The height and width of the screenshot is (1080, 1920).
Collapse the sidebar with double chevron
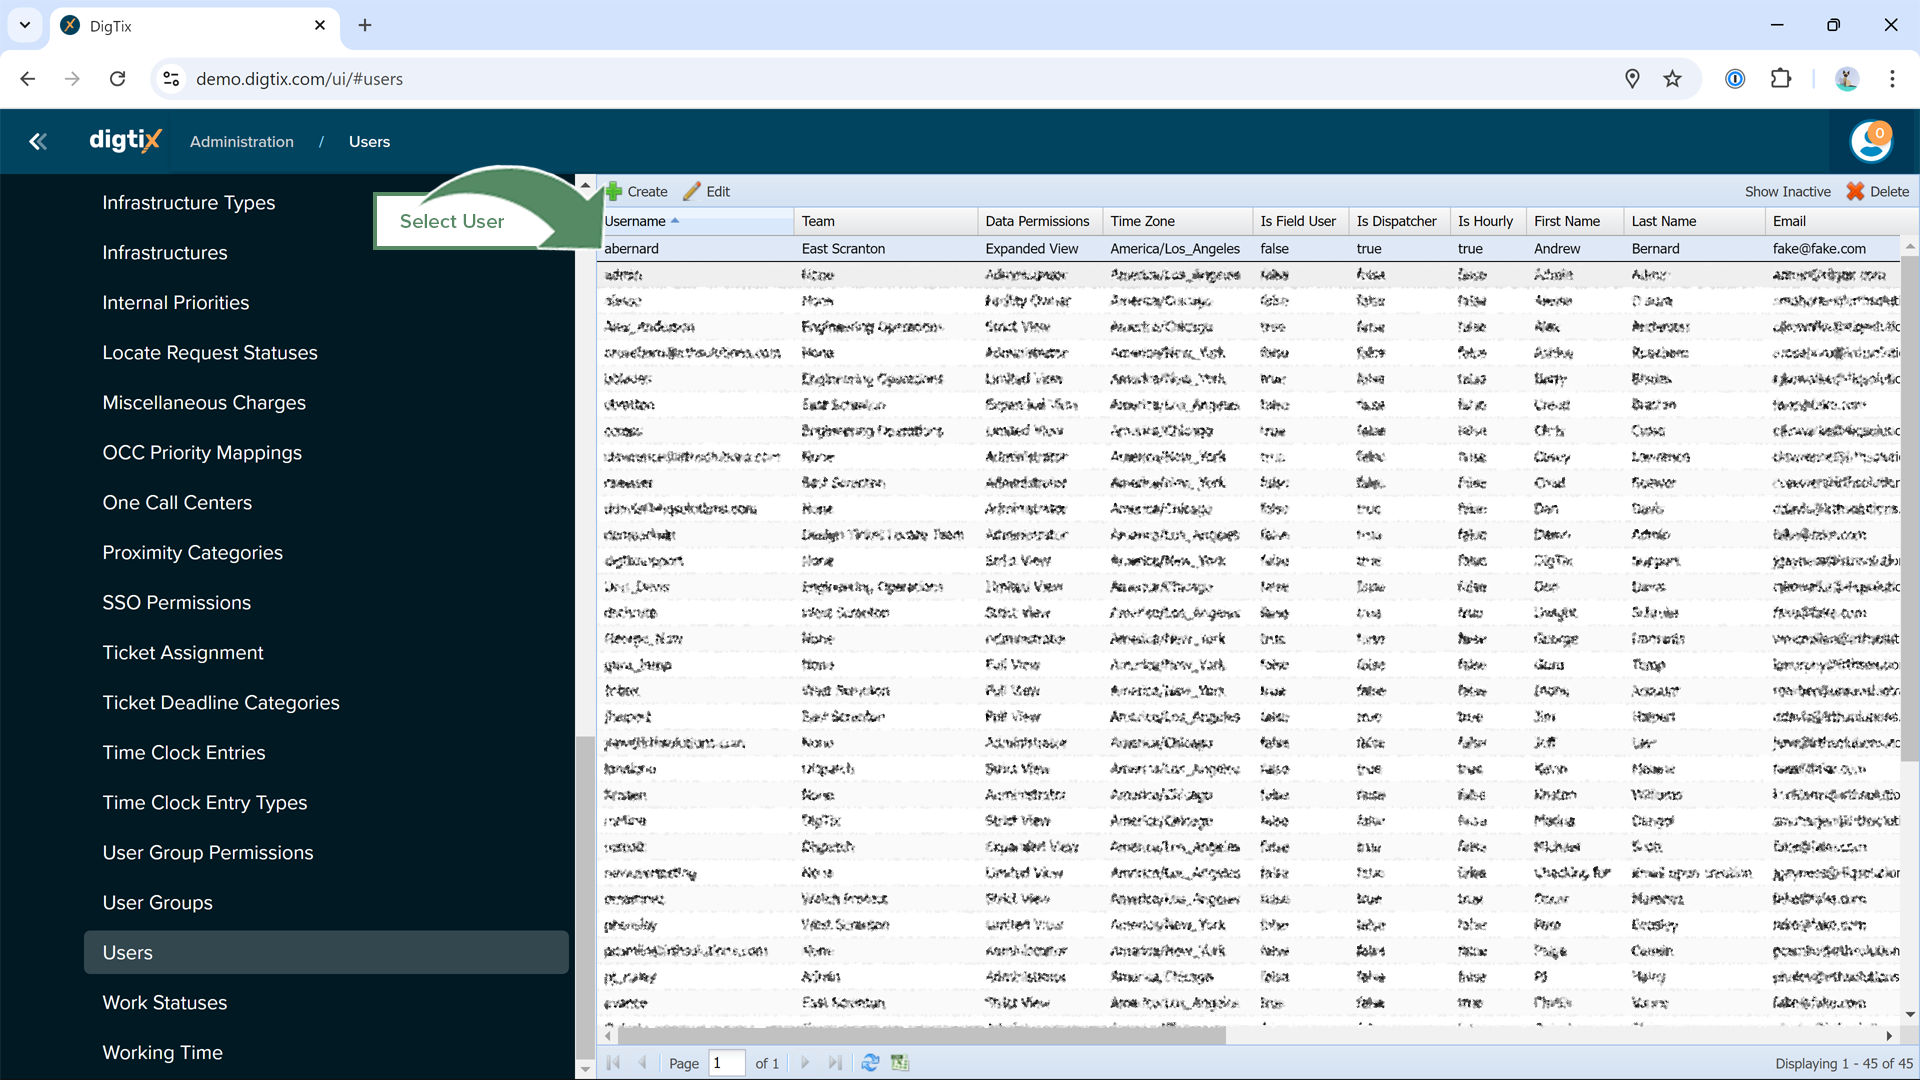pyautogui.click(x=38, y=142)
